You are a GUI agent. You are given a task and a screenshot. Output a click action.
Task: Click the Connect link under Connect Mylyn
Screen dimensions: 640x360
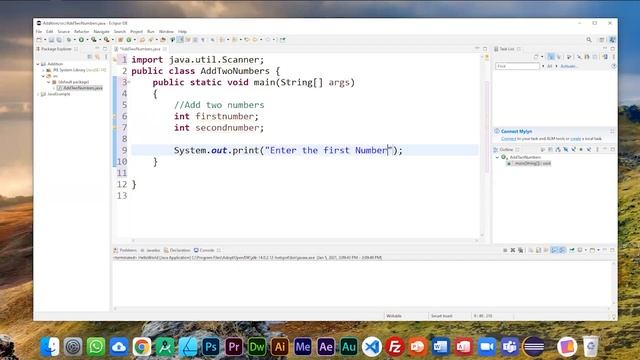509,139
